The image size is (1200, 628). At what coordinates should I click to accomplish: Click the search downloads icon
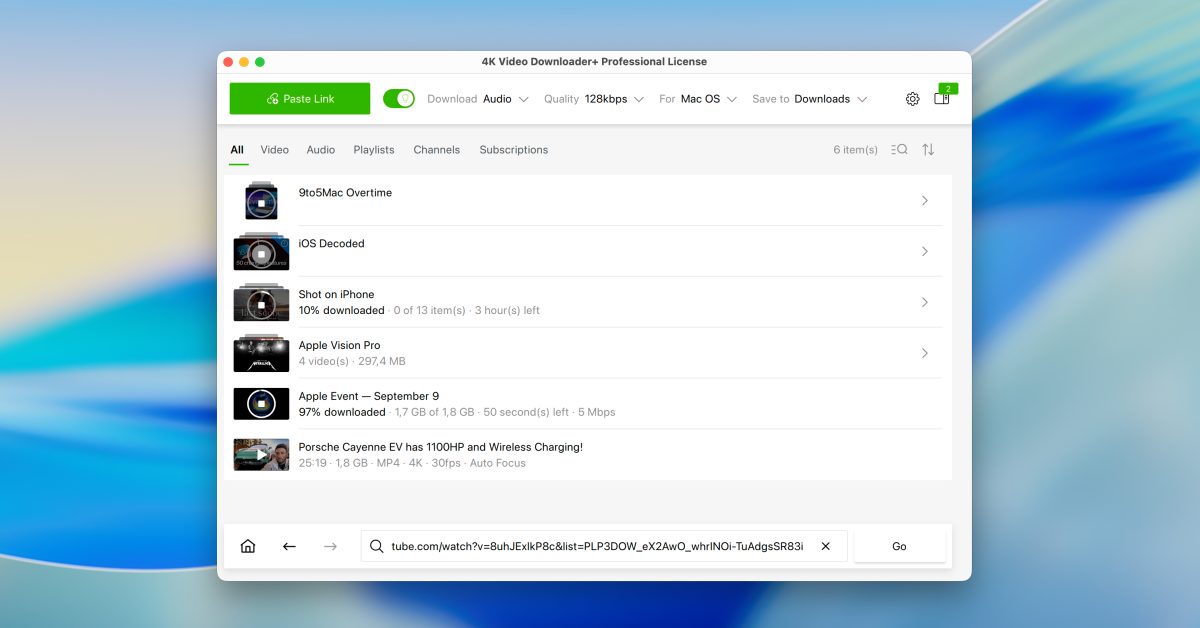pos(898,149)
